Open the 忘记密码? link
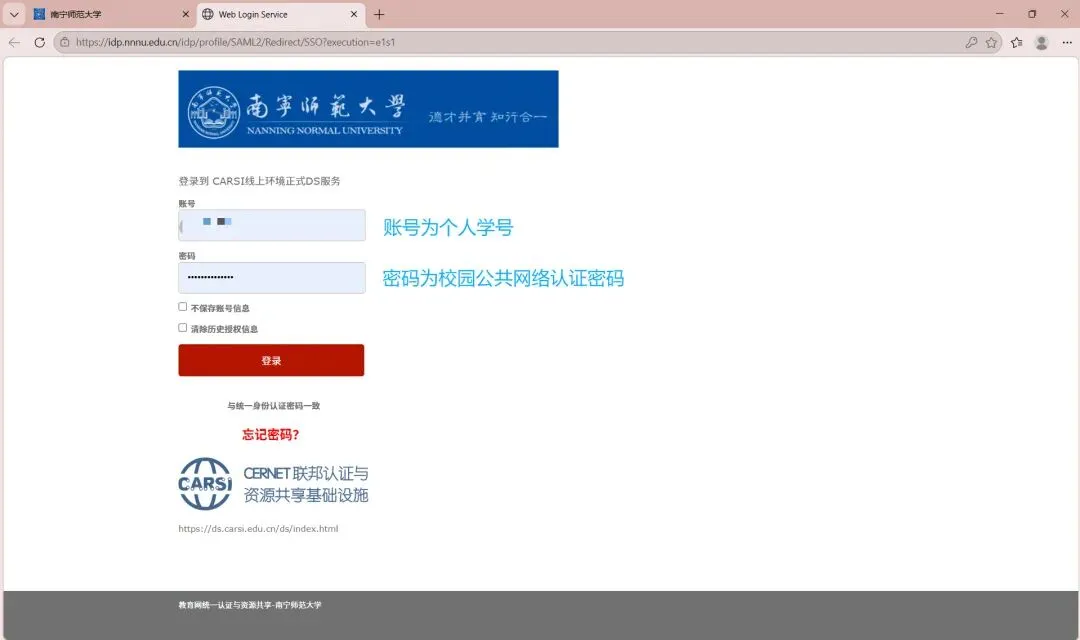The width and height of the screenshot is (1080, 640). 271,435
